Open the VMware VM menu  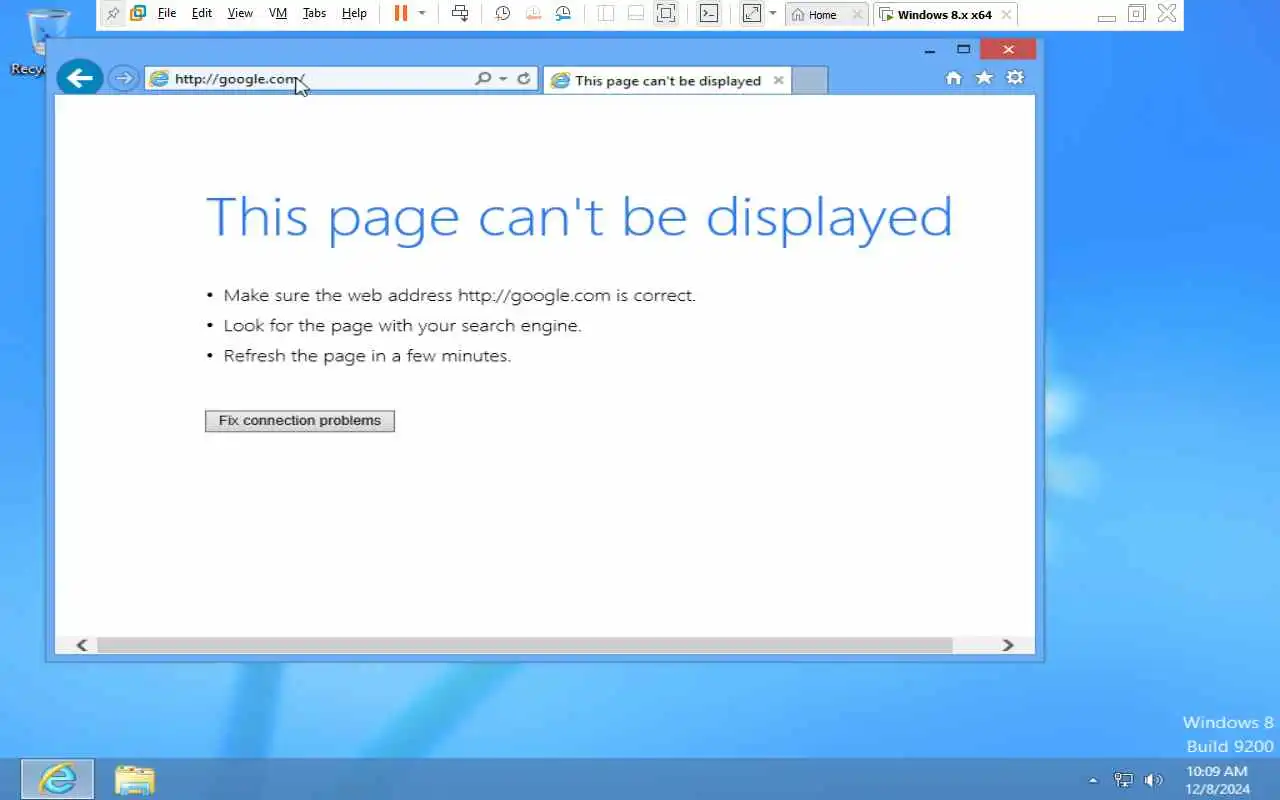coord(278,13)
